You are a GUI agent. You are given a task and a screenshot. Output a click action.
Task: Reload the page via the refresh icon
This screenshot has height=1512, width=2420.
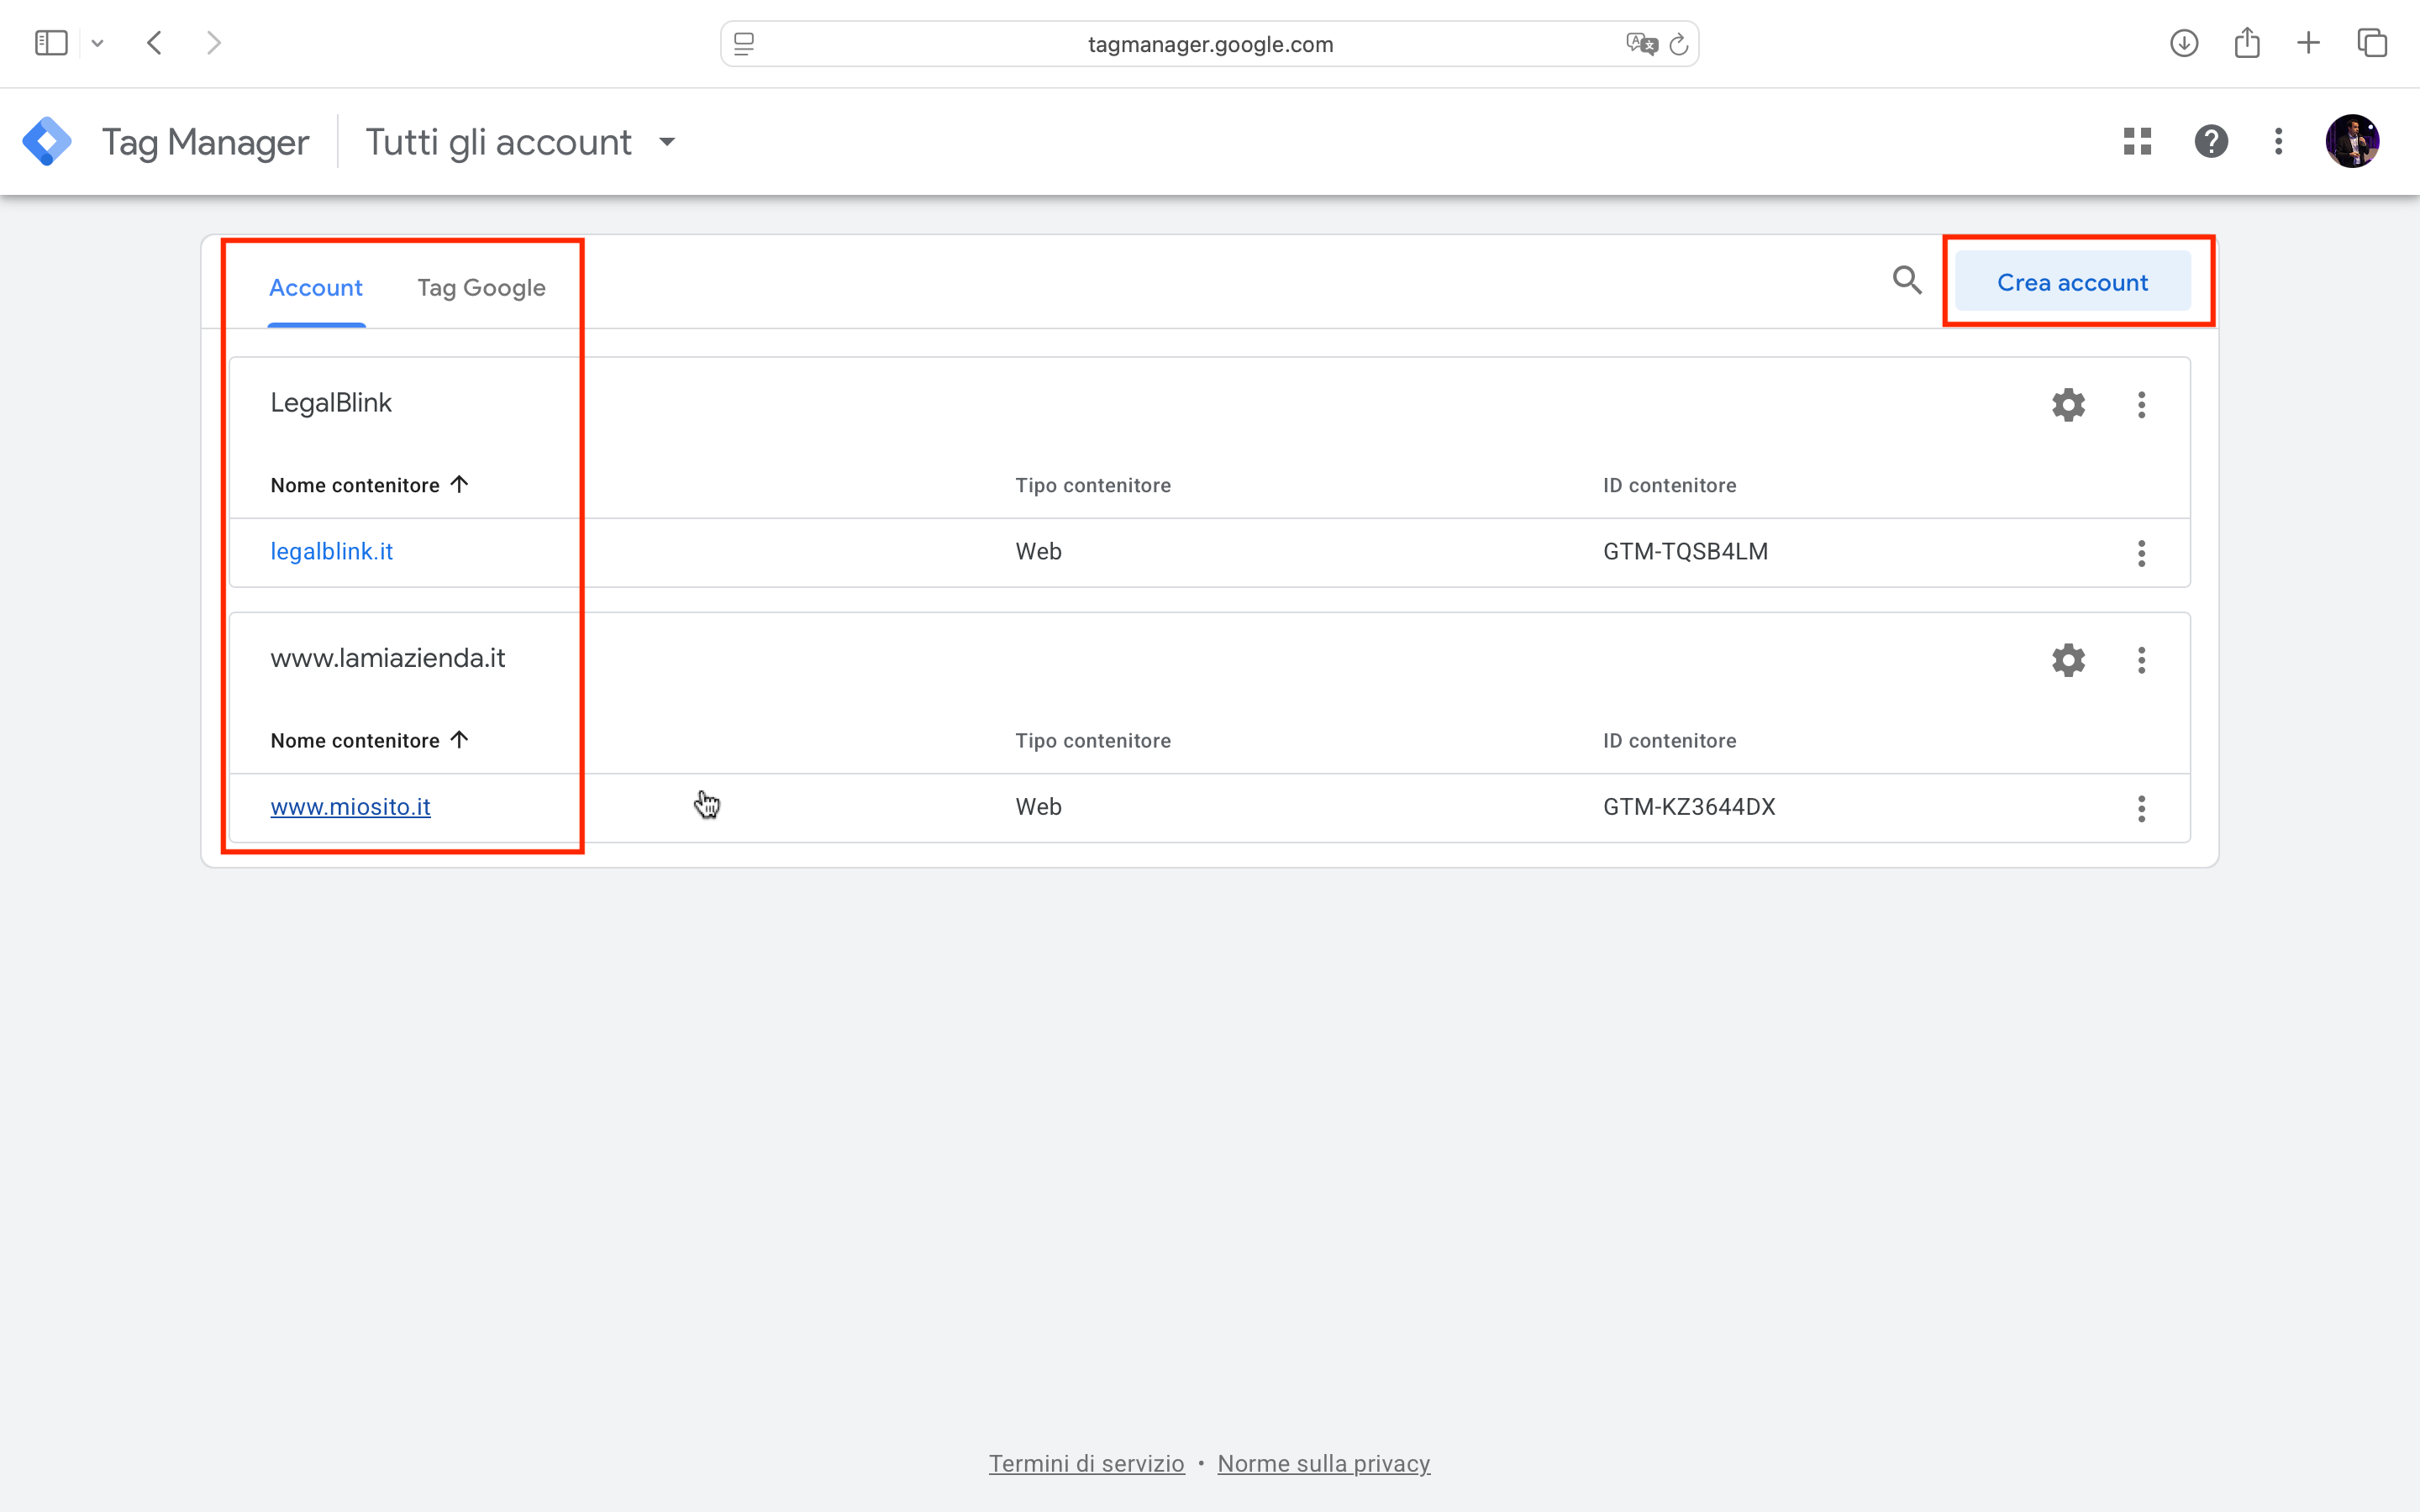(x=1679, y=43)
